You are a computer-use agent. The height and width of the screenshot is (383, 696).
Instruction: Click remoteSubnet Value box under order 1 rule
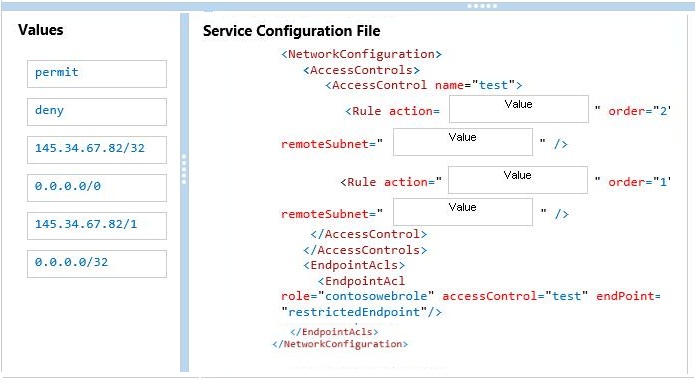[x=463, y=212]
